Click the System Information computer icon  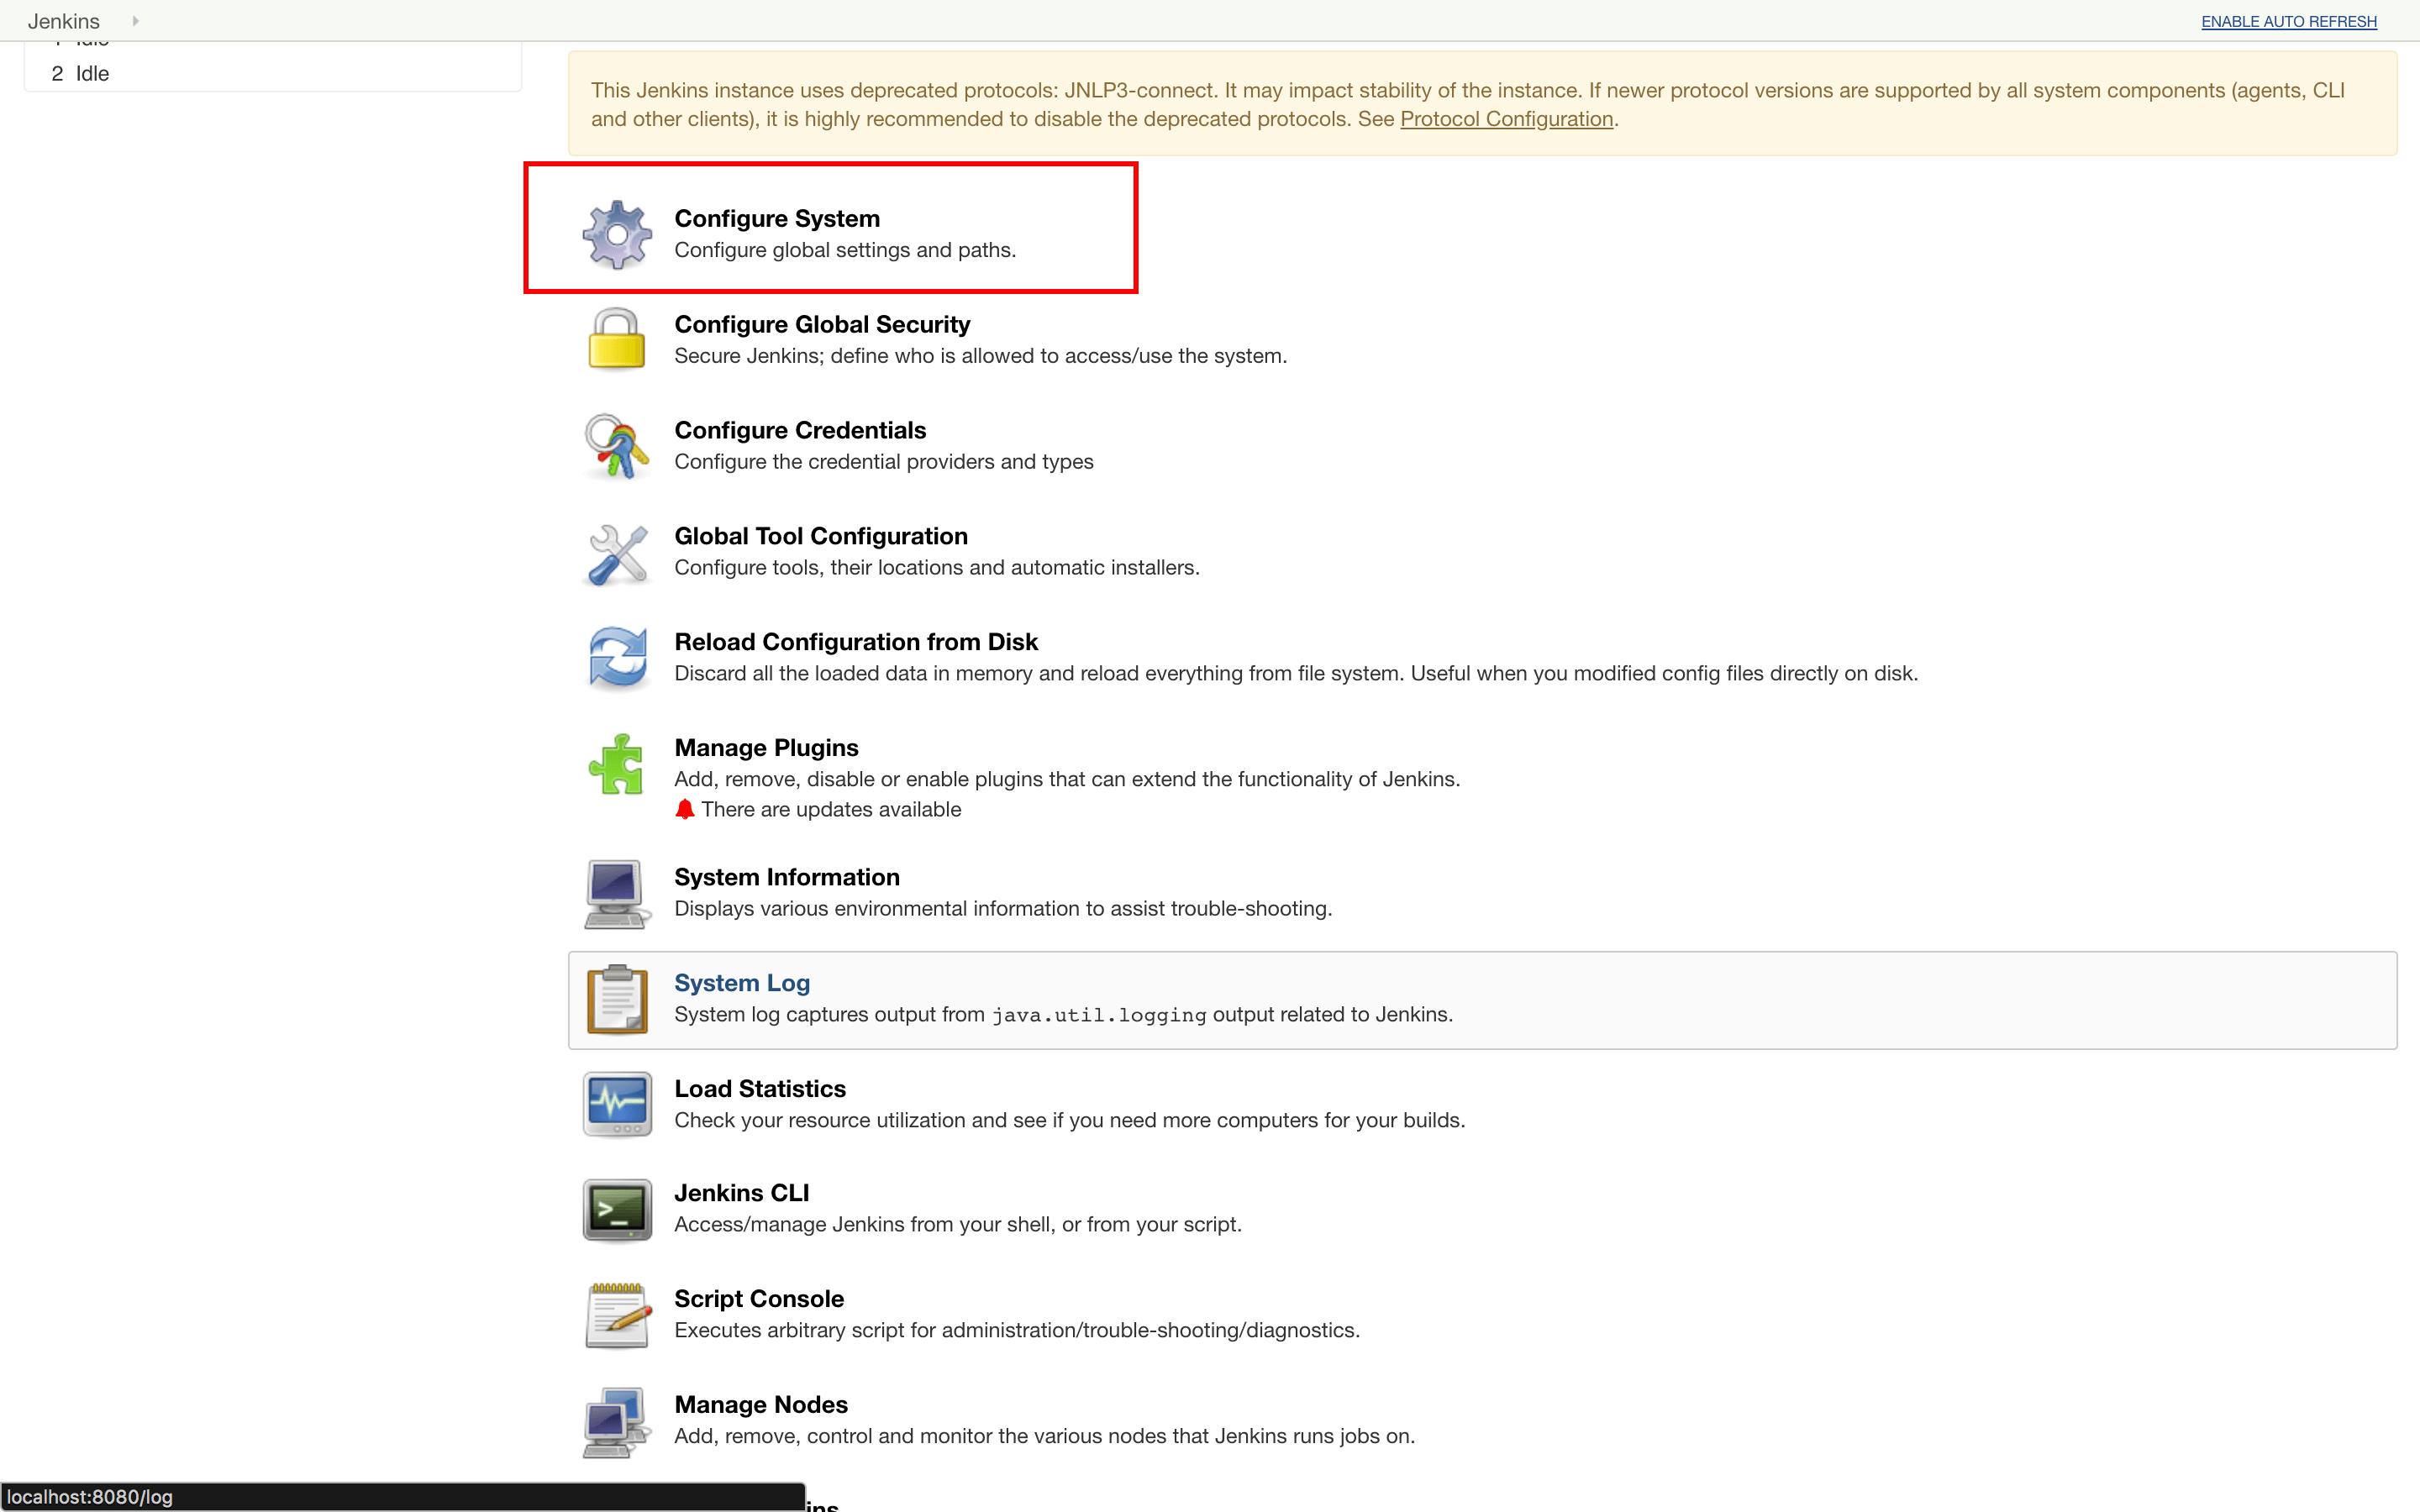615,893
